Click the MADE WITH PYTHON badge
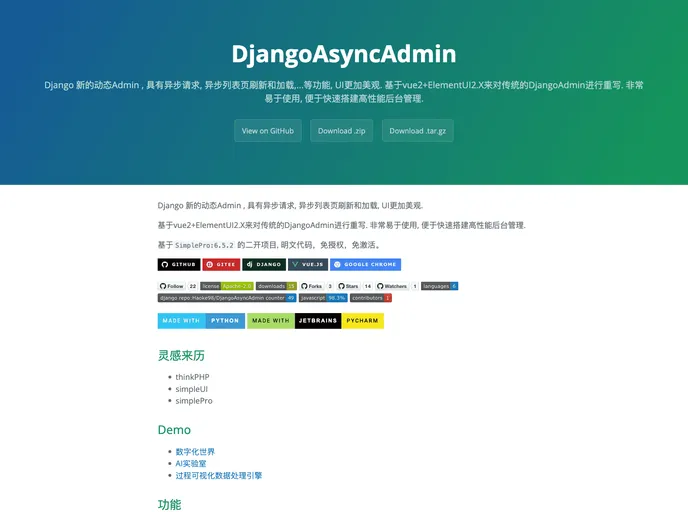 [201, 321]
